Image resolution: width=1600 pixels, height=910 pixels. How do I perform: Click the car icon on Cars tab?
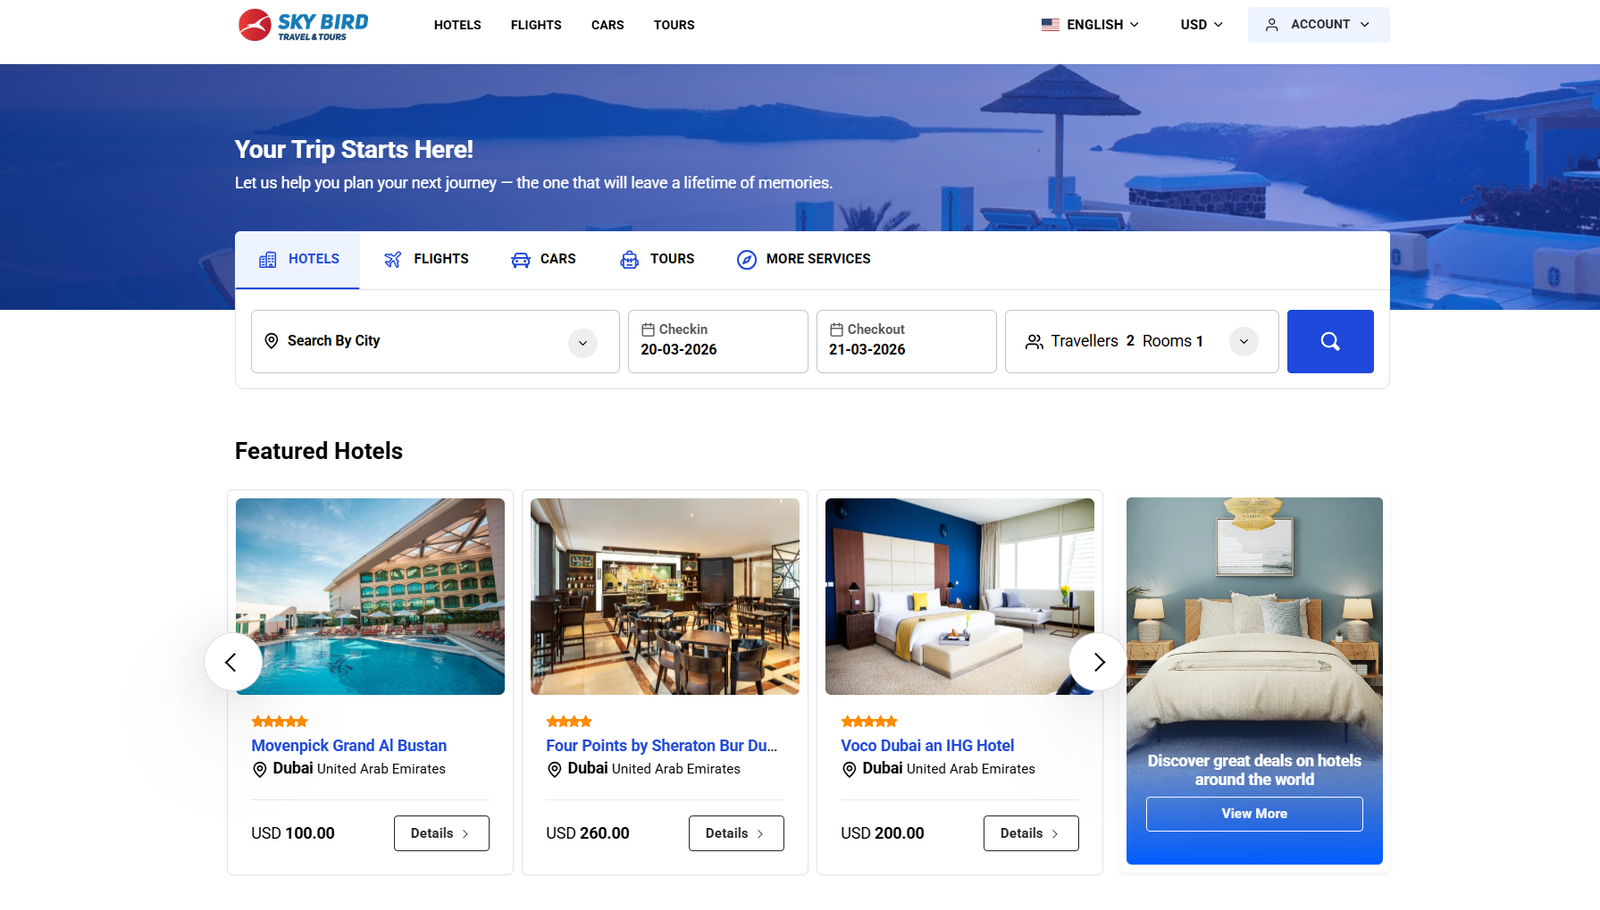coord(521,260)
